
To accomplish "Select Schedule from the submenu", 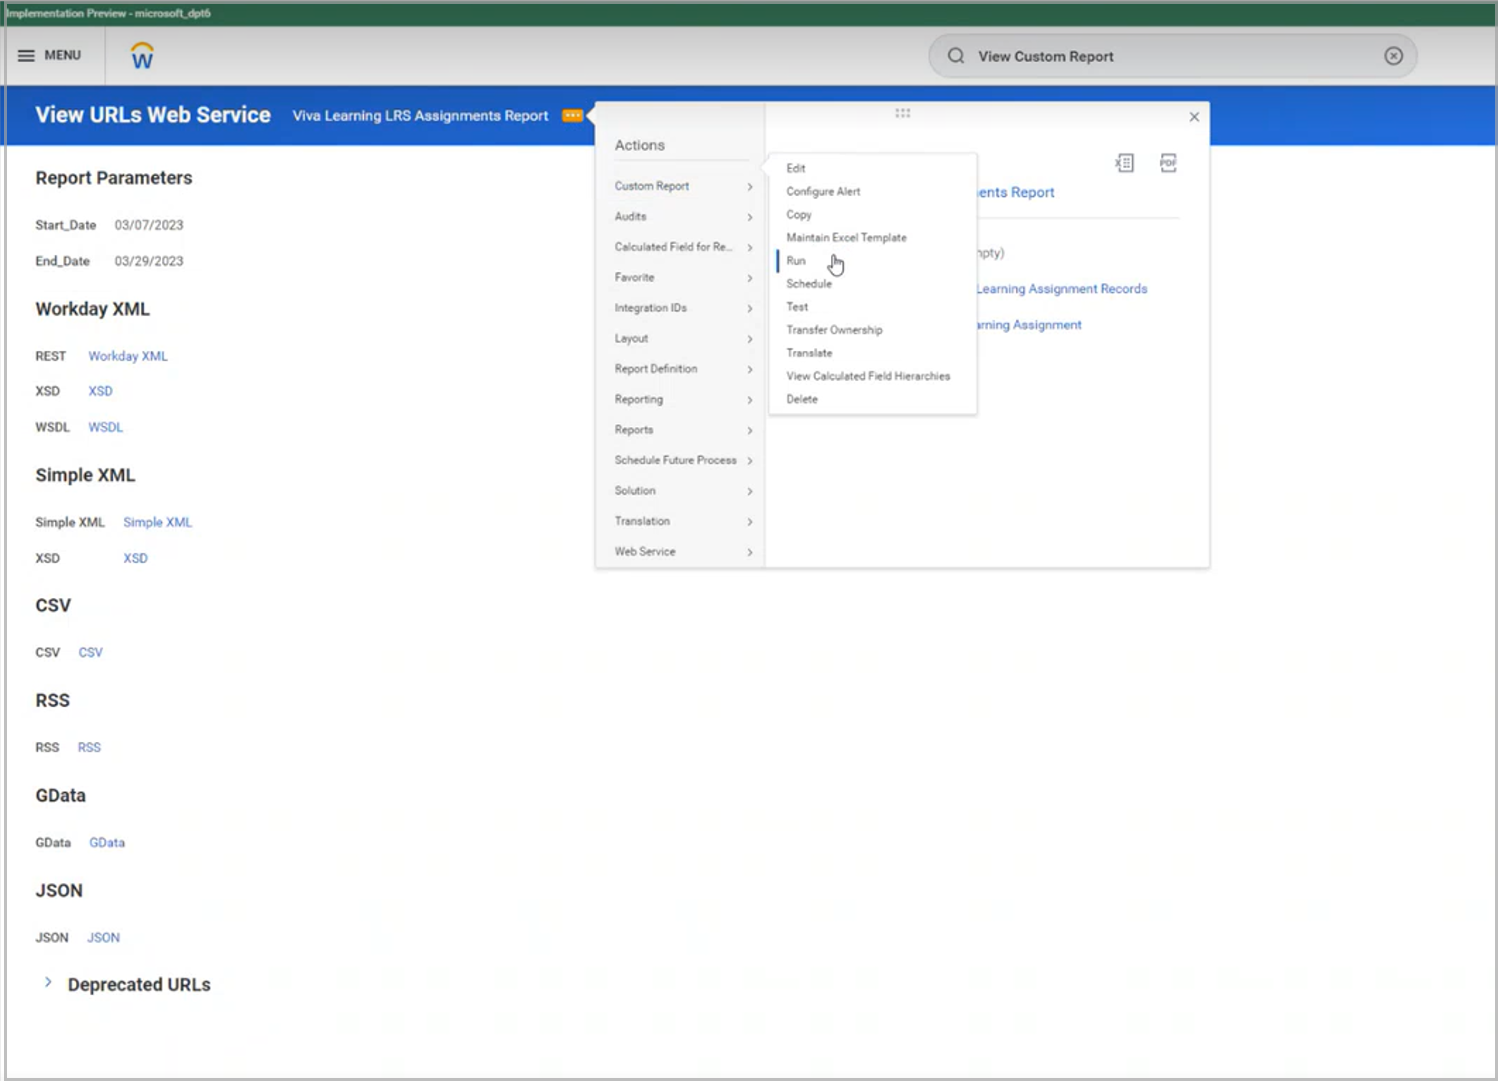I will [809, 283].
